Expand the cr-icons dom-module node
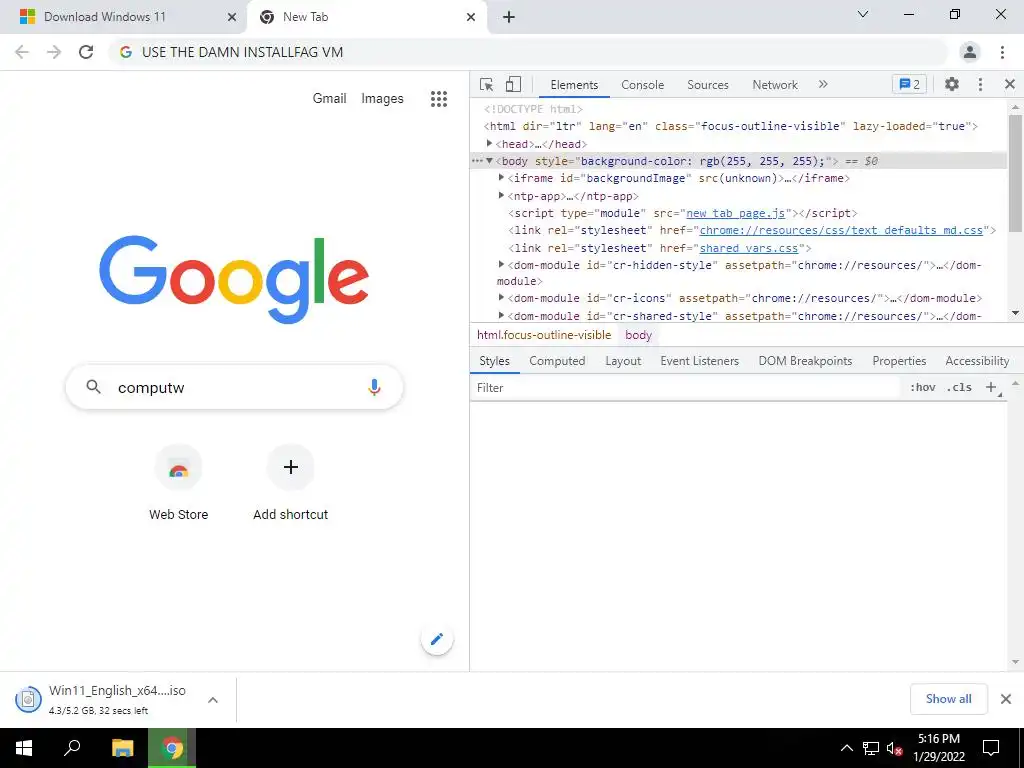Viewport: 1024px width, 768px height. pos(501,297)
